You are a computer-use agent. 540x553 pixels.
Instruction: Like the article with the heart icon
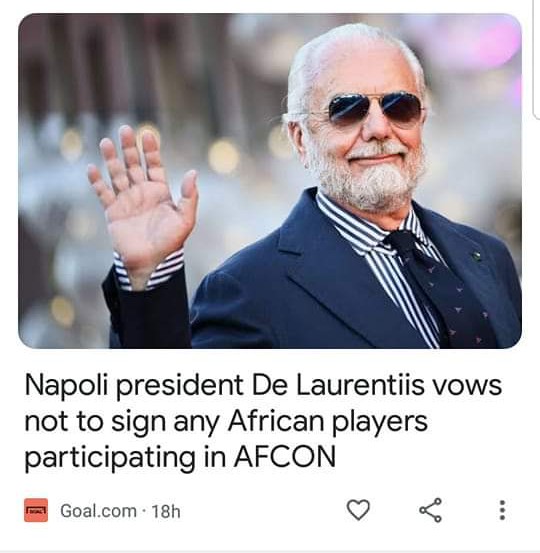coord(358,510)
